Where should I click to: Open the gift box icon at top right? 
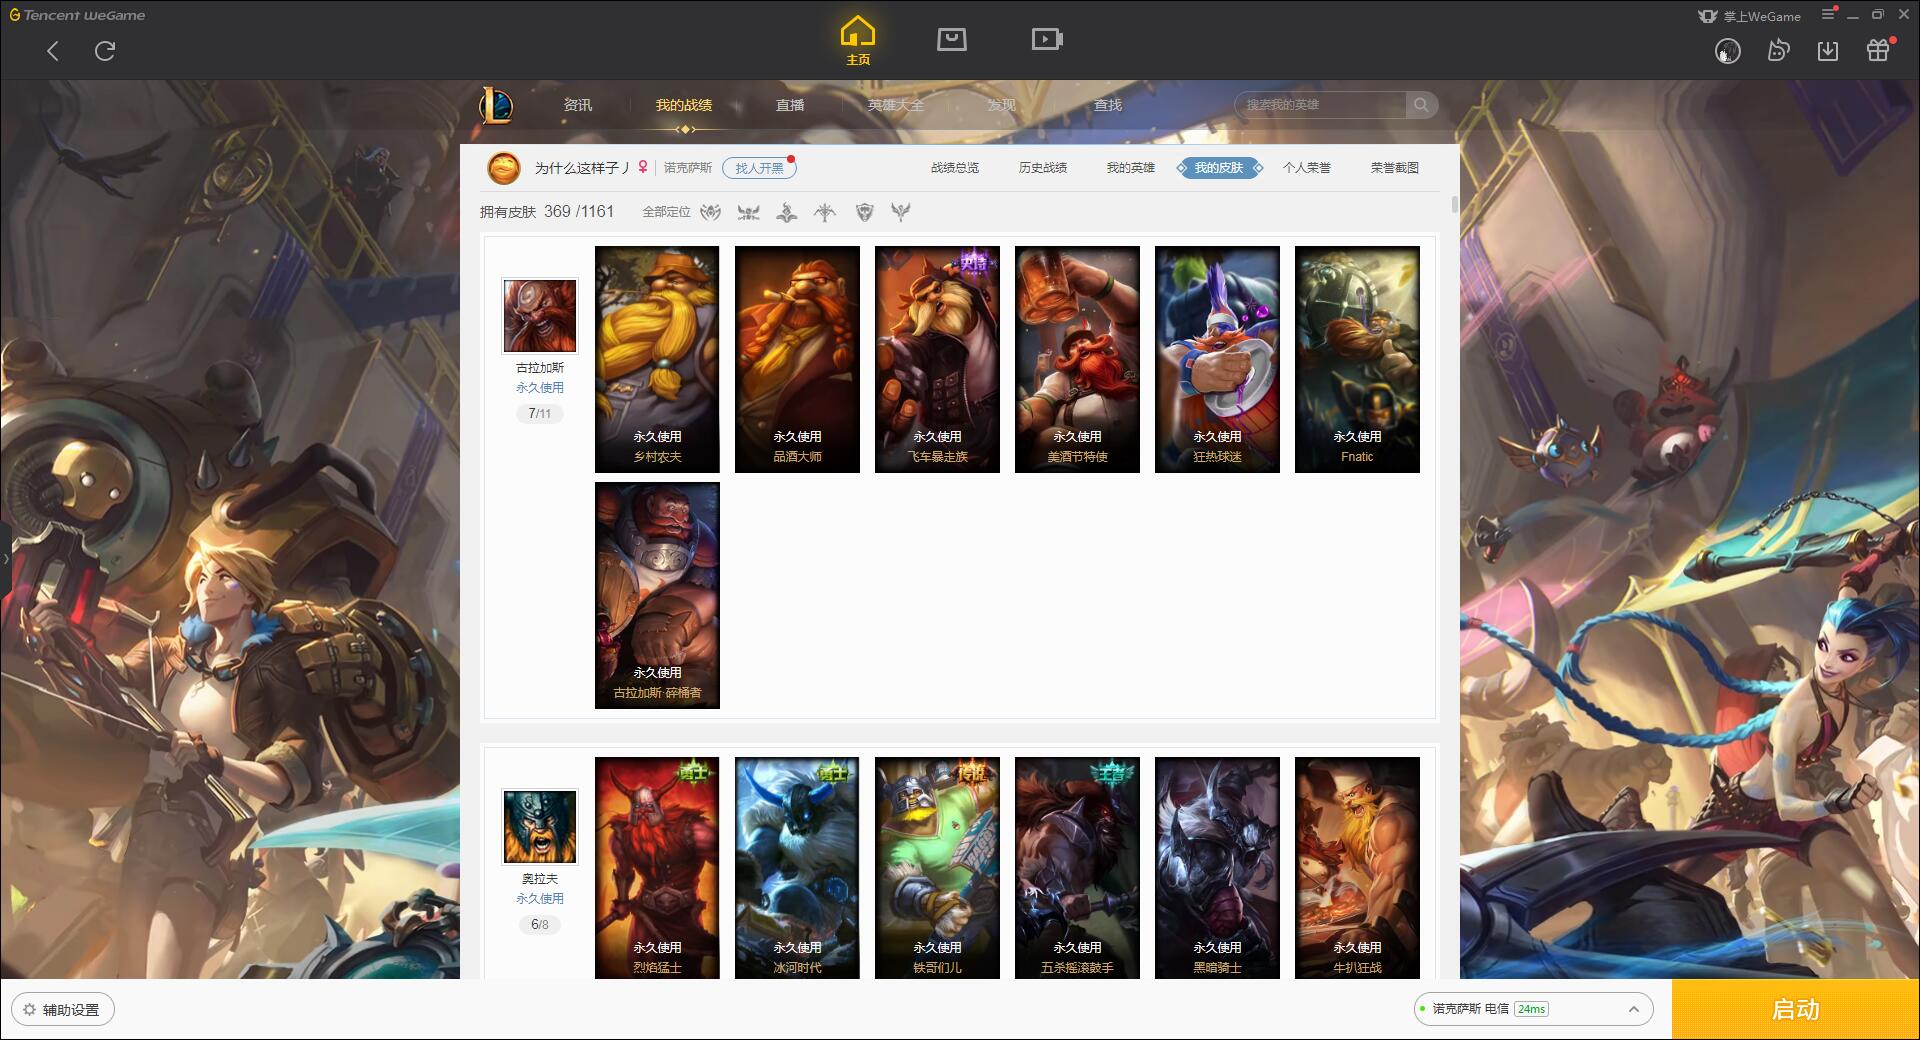pos(1878,50)
